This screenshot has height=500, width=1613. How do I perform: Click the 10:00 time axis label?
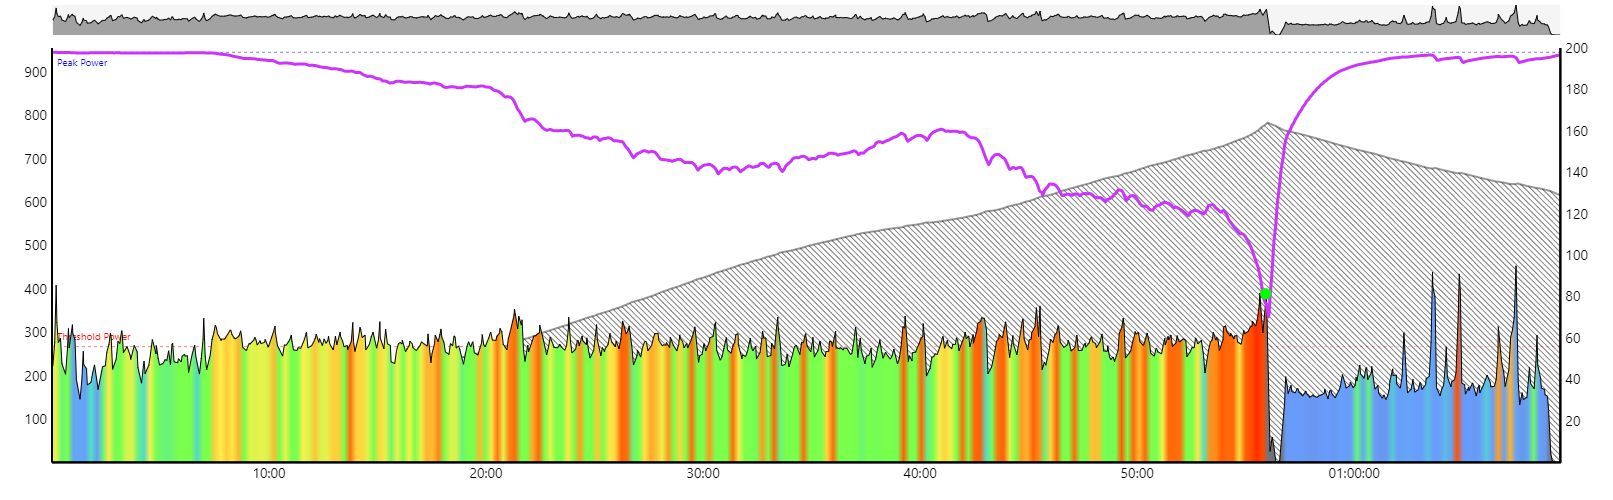[269, 474]
